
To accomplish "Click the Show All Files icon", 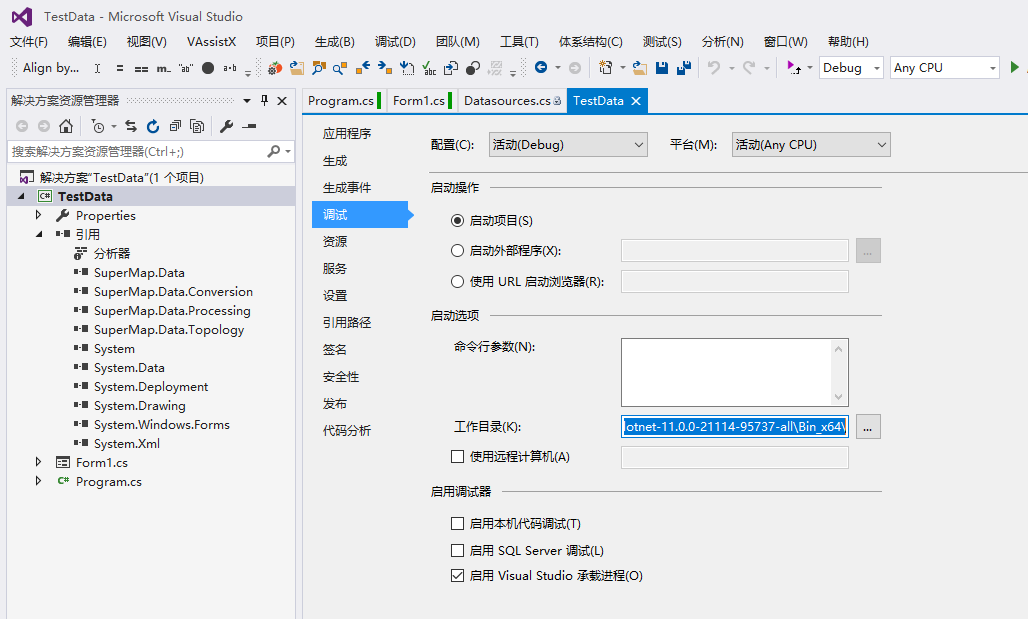I will pos(197,126).
